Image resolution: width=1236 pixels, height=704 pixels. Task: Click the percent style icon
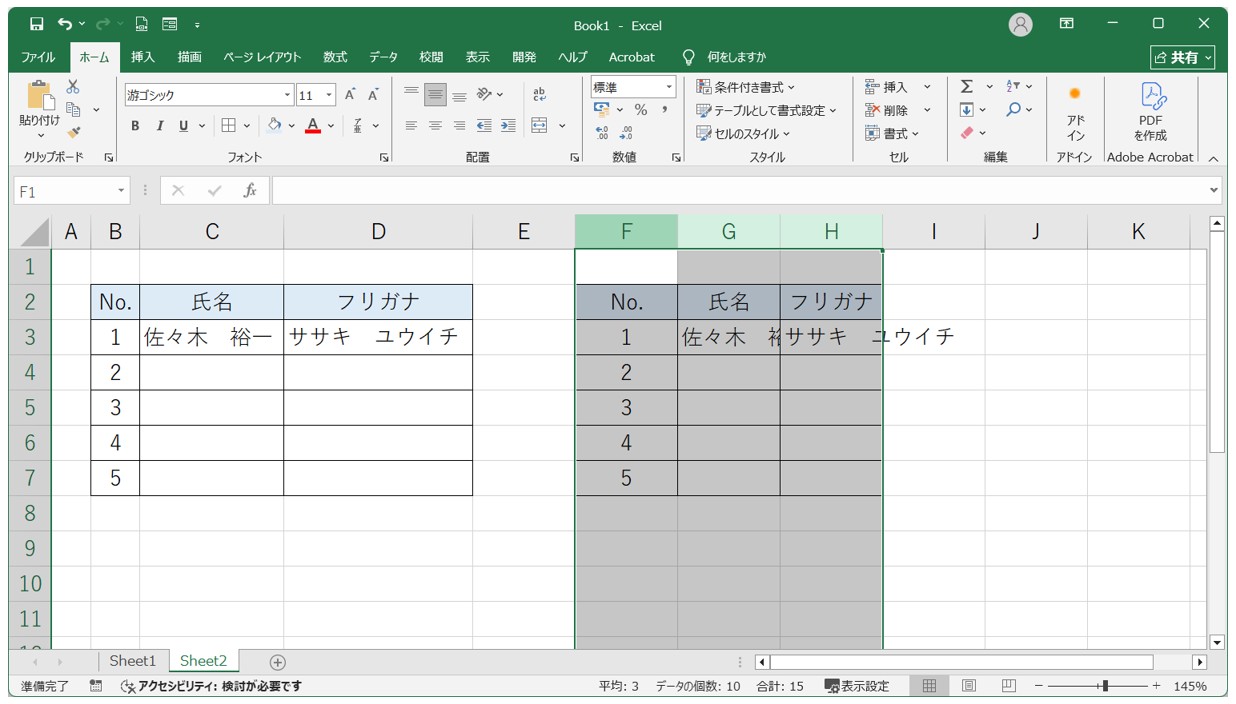click(641, 110)
